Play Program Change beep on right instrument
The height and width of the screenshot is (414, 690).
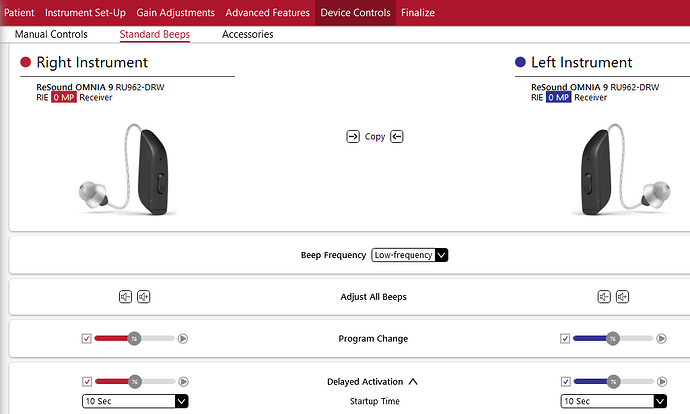pyautogui.click(x=183, y=339)
